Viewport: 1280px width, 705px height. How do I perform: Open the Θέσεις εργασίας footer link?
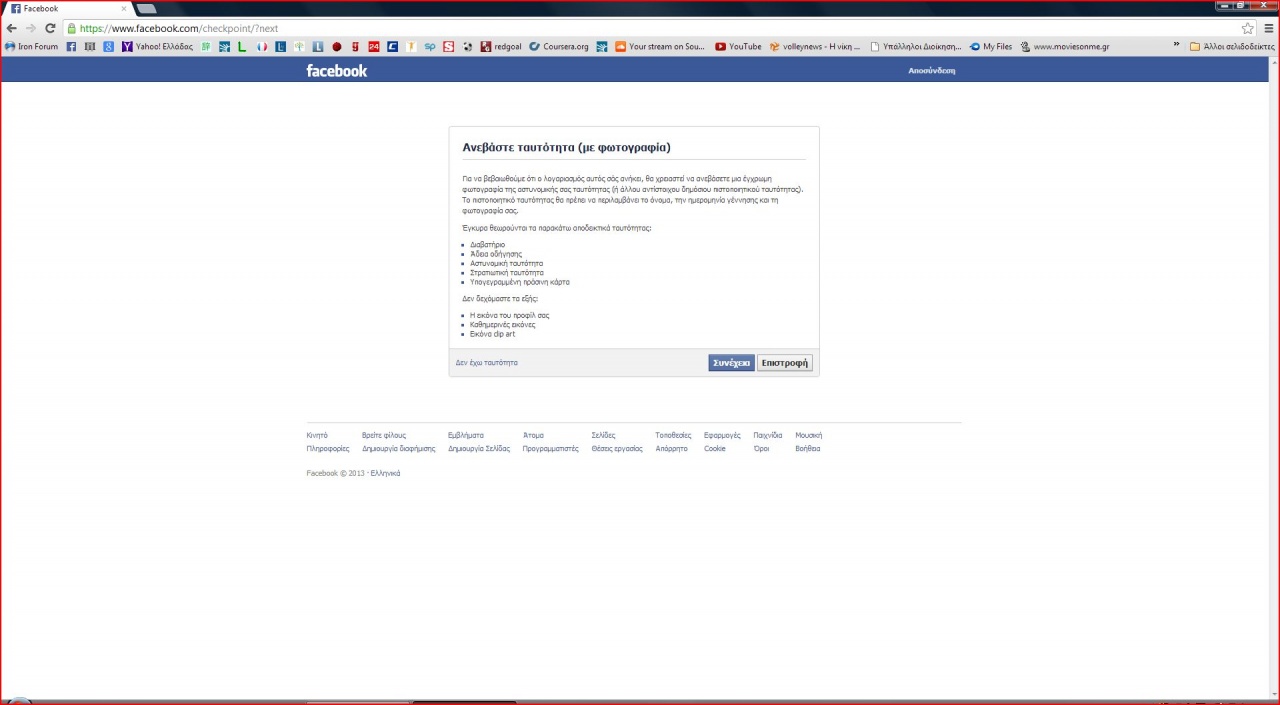tap(617, 449)
